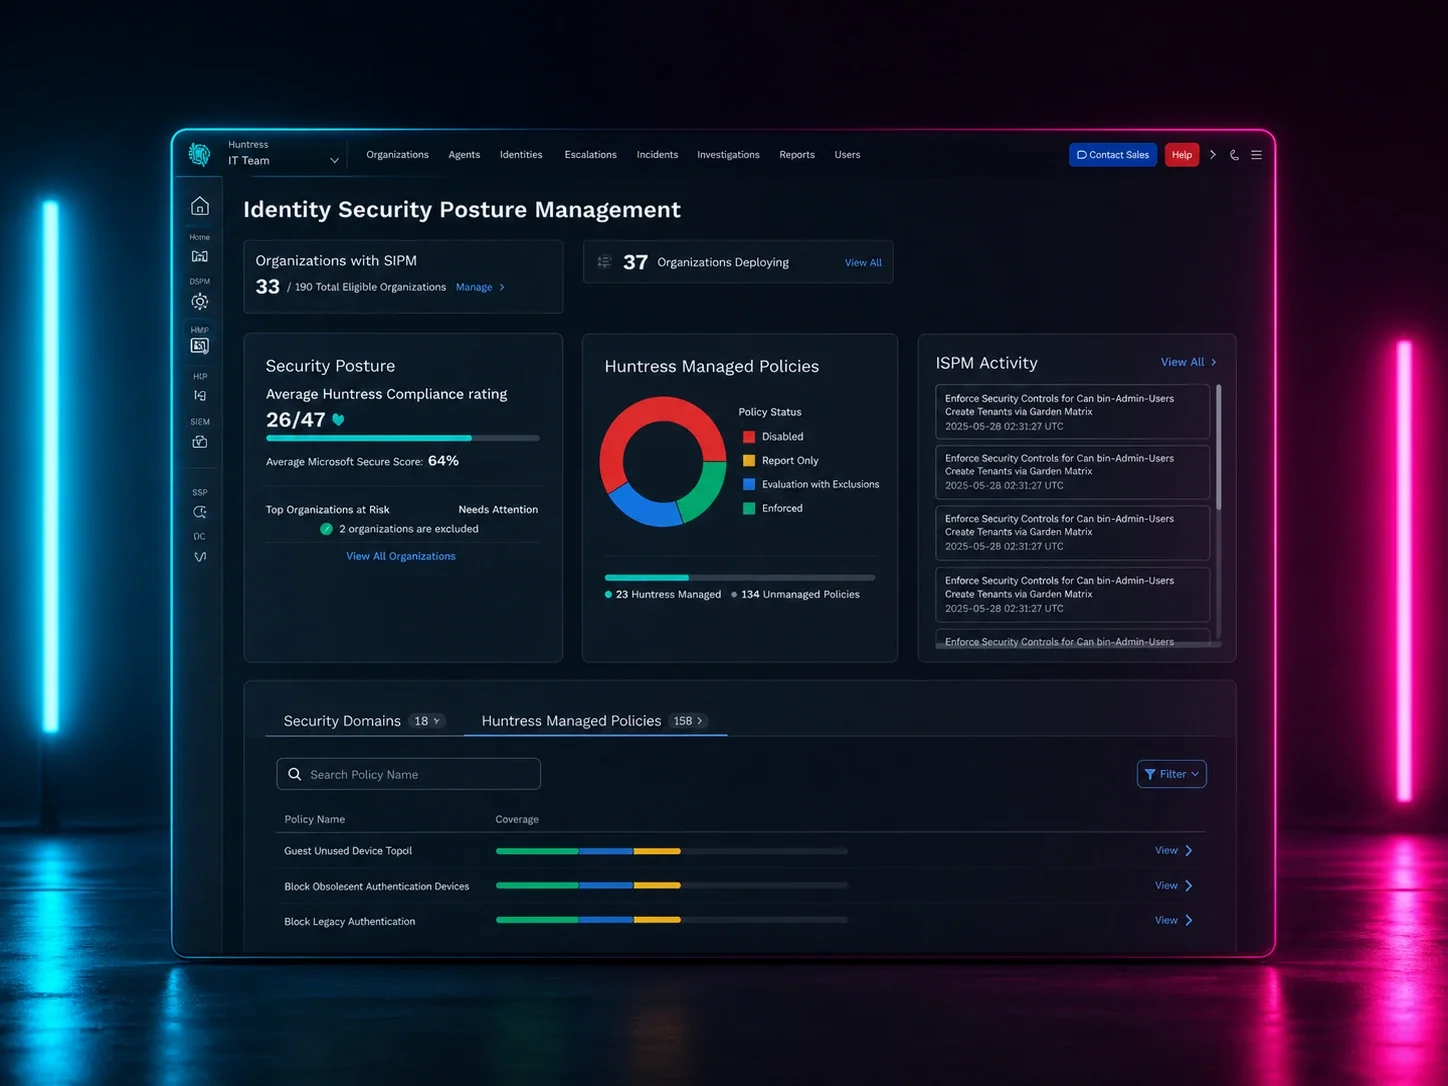Click the chevron for Block Obsolecent Authentication Devices

click(1189, 886)
